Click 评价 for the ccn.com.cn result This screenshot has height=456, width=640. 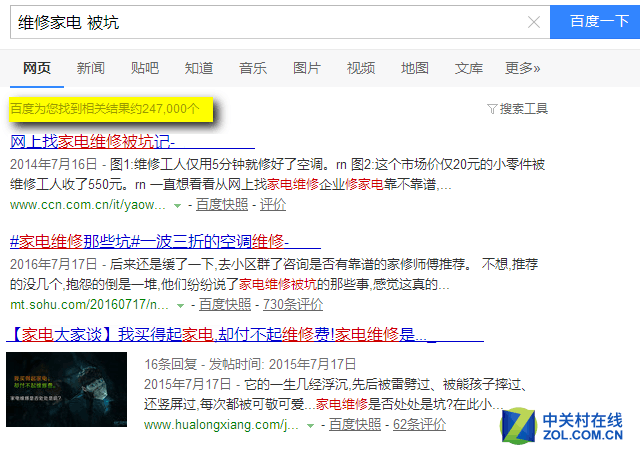273,205
